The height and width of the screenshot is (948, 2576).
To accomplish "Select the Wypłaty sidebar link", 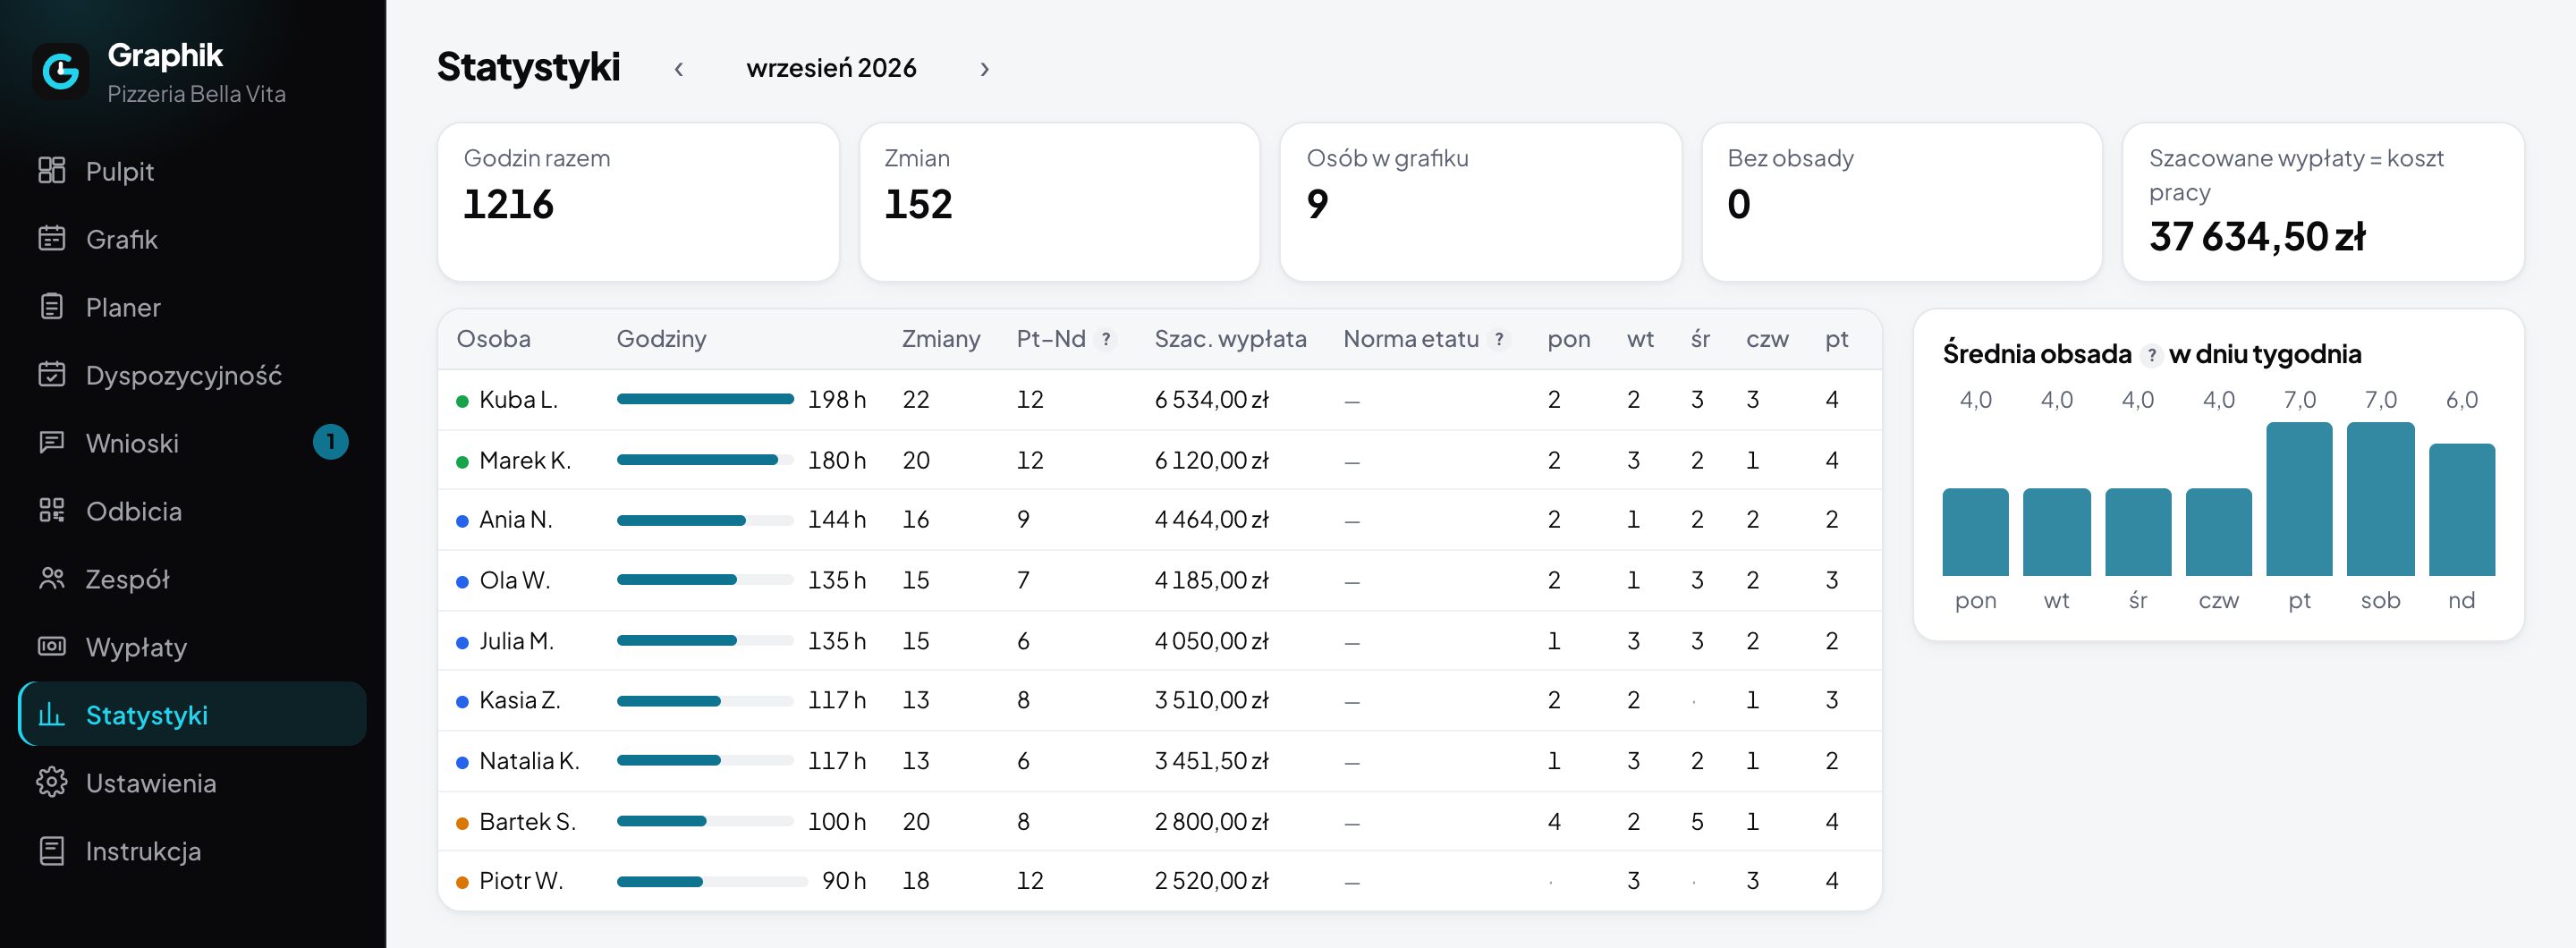I will tap(192, 647).
